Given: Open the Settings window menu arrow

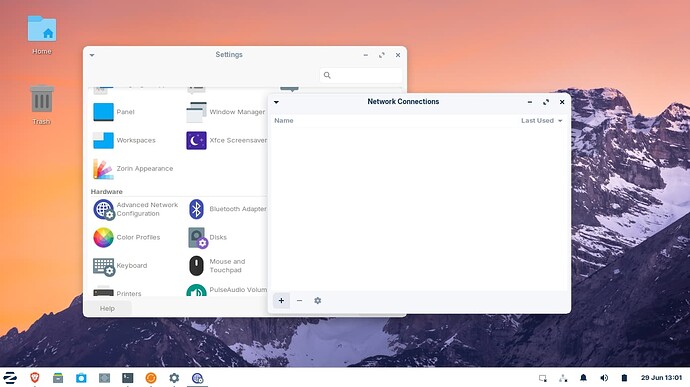Looking at the screenshot, I should coord(92,55).
